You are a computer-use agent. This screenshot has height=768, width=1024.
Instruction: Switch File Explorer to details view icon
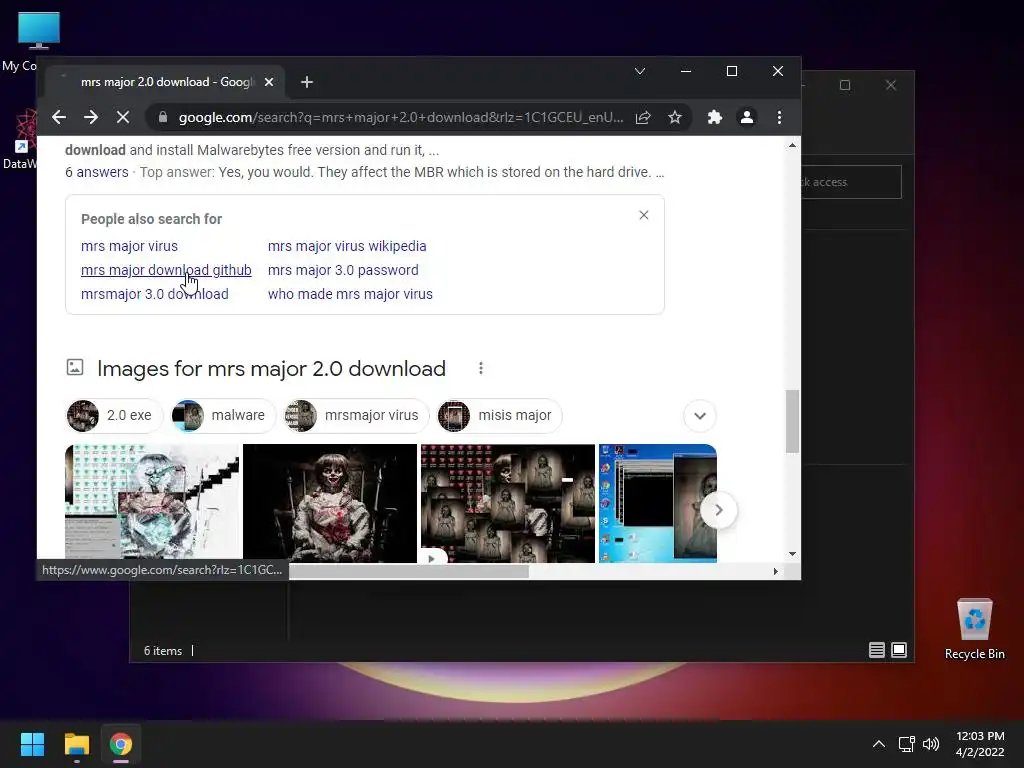[877, 650]
